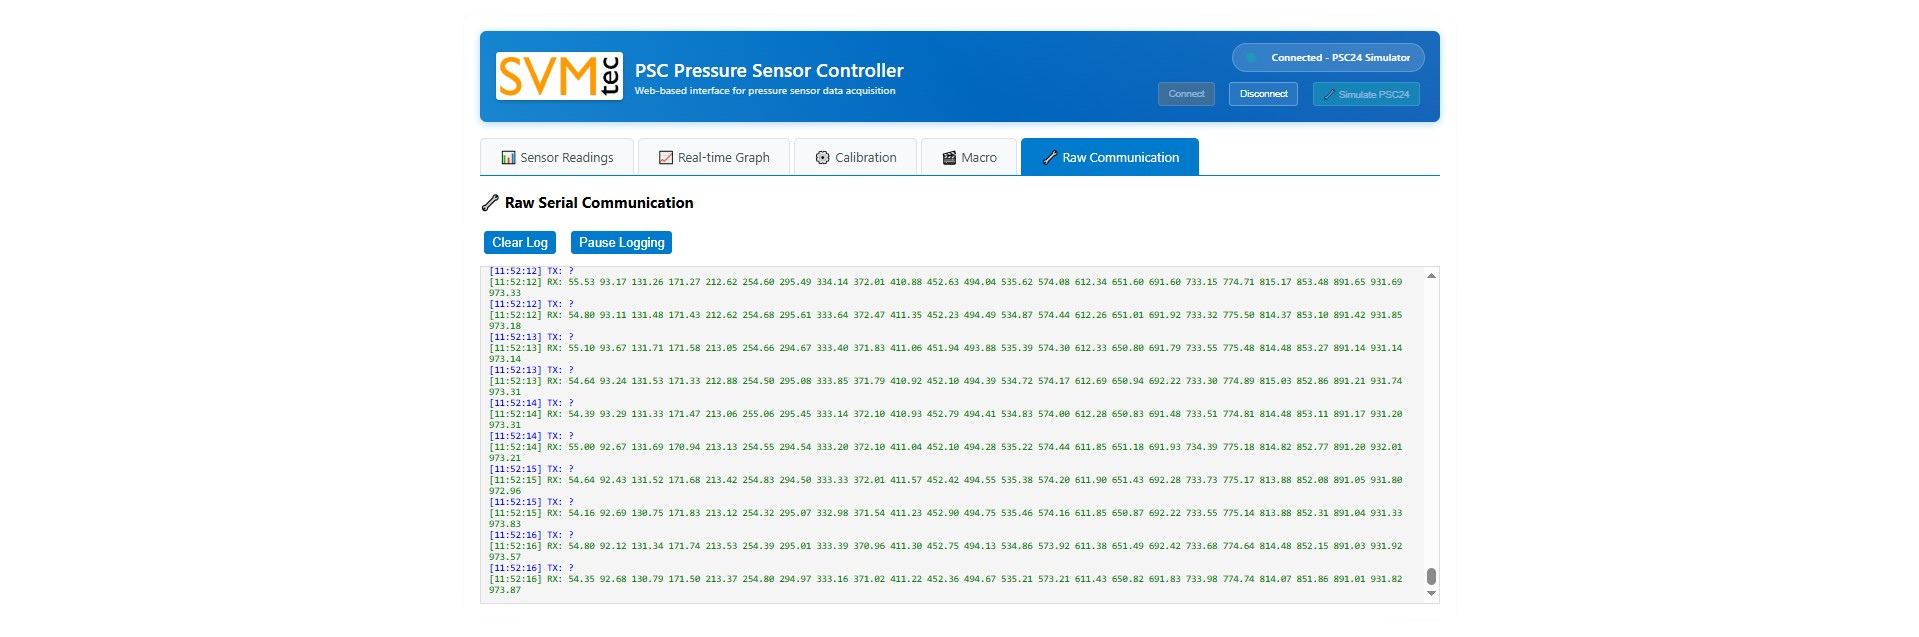1919x637 pixels.
Task: Click the Calibration gear icon
Action: (x=822, y=158)
